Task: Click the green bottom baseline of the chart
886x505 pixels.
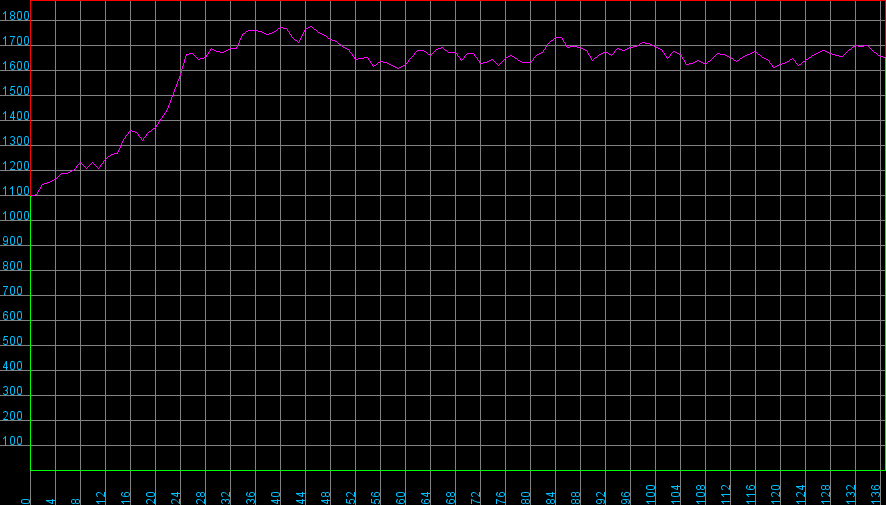Action: [450, 470]
